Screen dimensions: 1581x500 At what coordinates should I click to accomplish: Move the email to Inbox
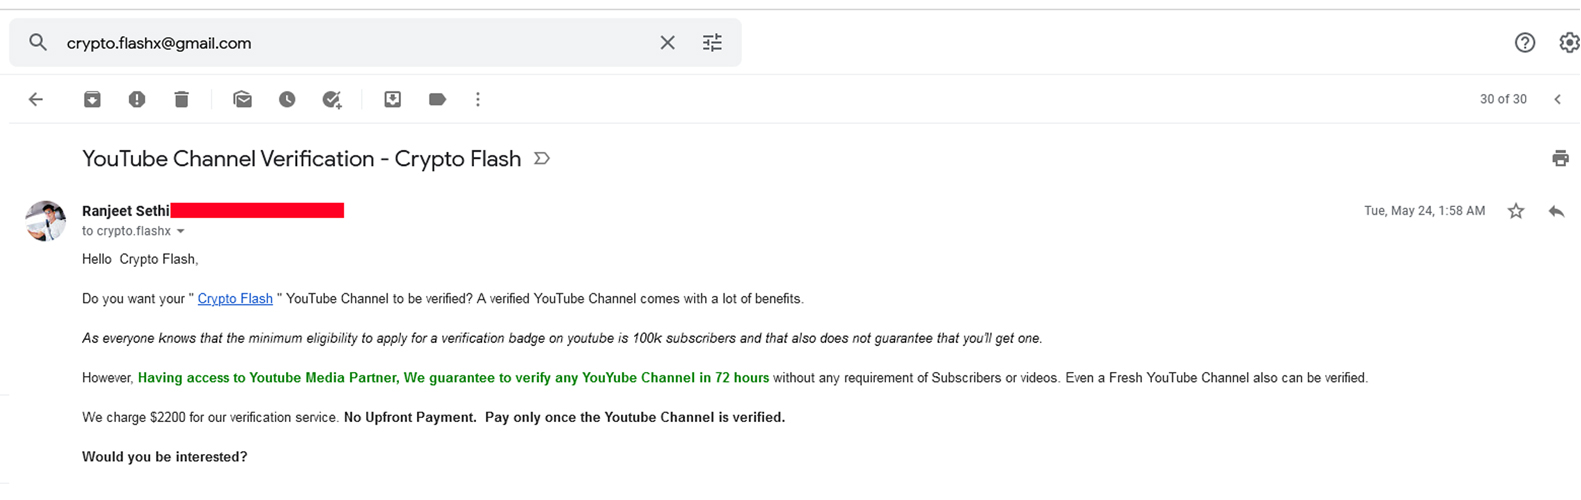(393, 99)
